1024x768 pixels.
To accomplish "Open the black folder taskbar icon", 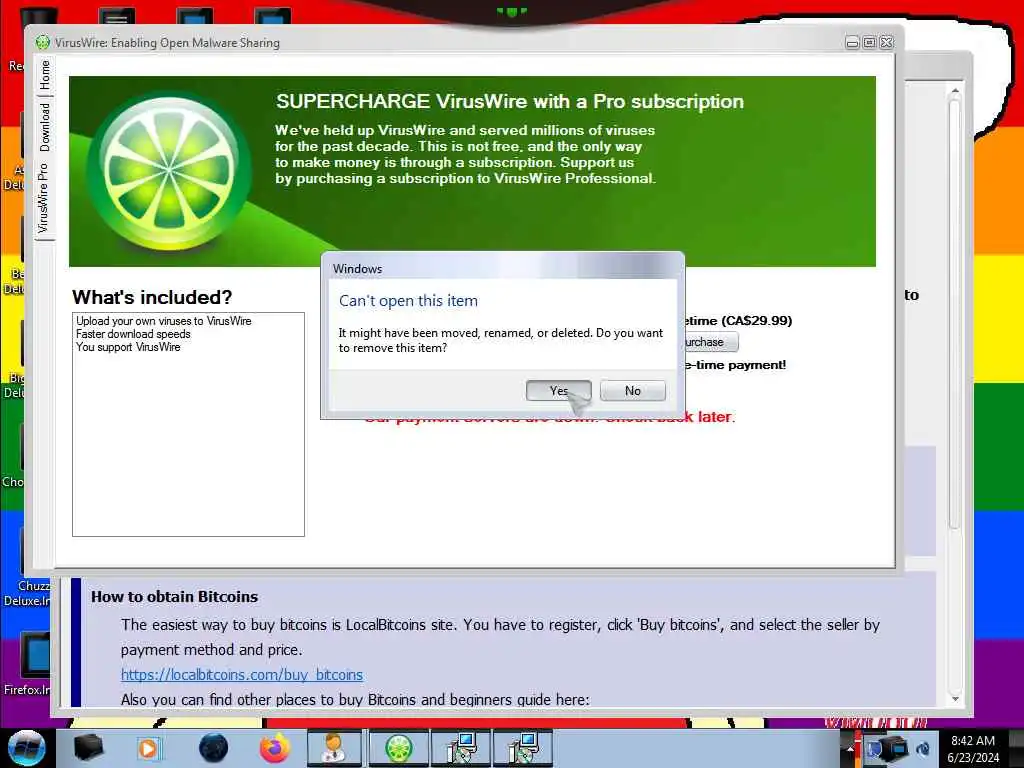I will tap(89, 748).
